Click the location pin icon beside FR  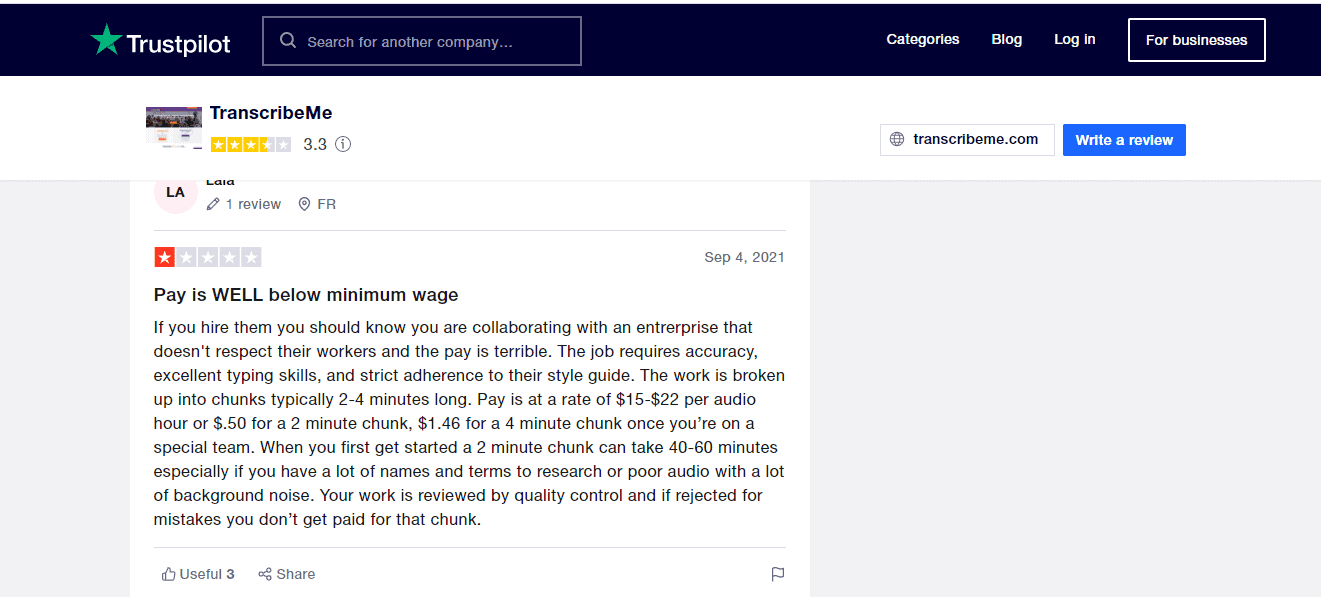point(304,204)
